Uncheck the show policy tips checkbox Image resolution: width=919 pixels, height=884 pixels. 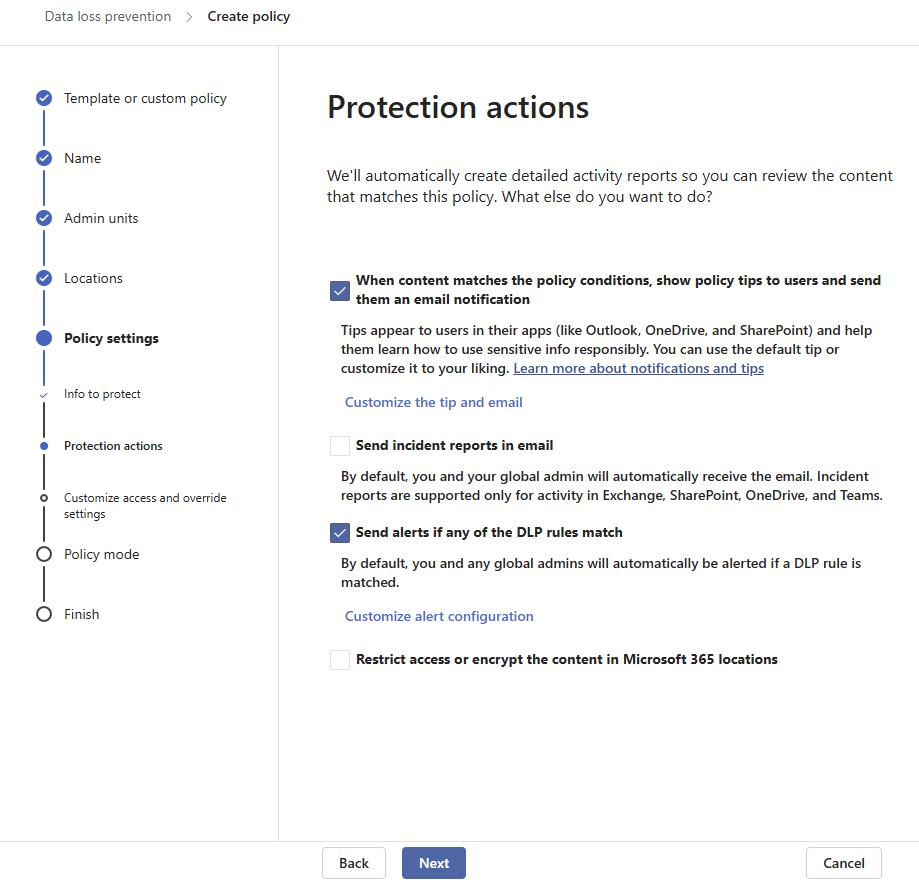point(340,290)
